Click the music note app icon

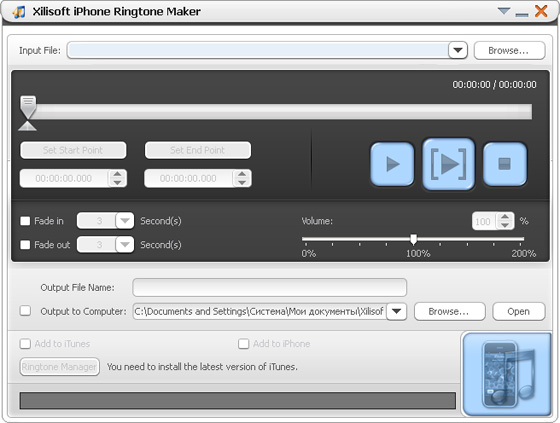coord(19,12)
